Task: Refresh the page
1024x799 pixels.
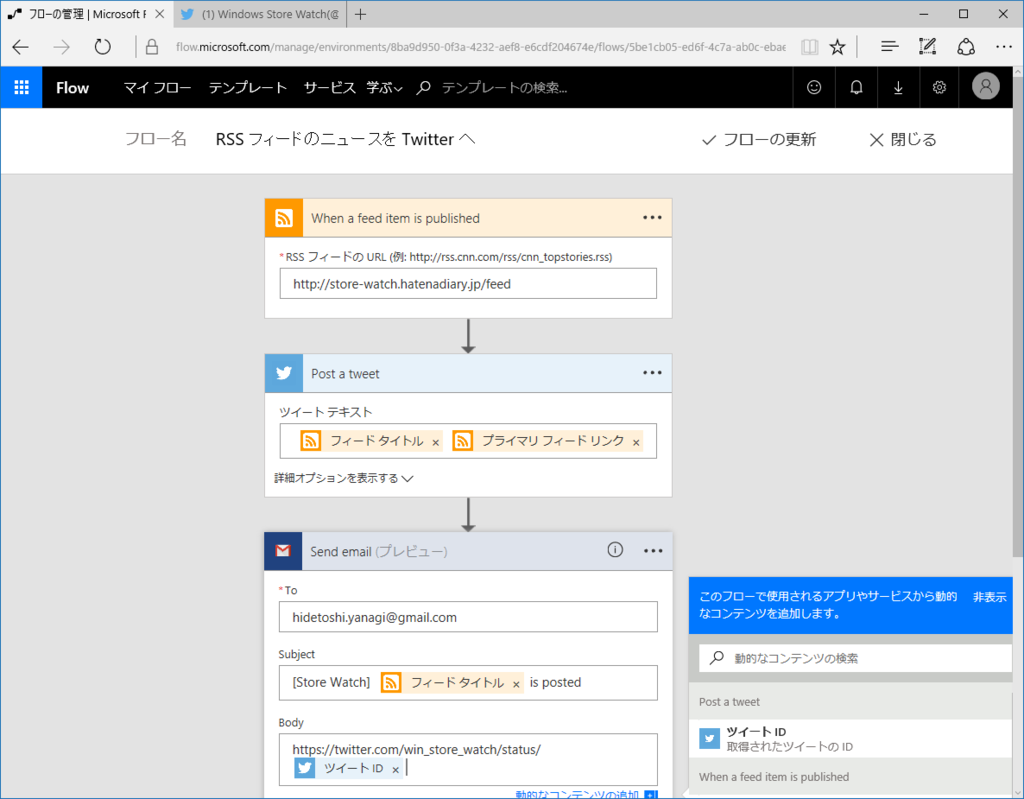Action: tap(103, 47)
